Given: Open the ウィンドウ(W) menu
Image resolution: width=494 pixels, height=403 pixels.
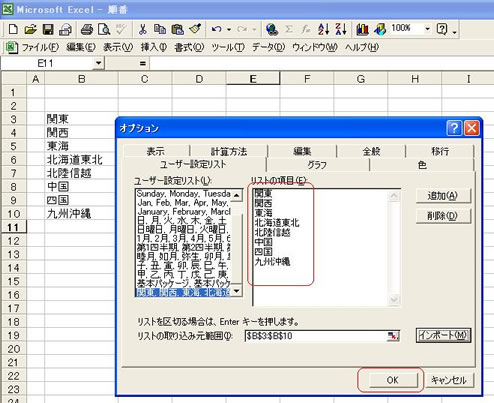Looking at the screenshot, I should tap(315, 47).
